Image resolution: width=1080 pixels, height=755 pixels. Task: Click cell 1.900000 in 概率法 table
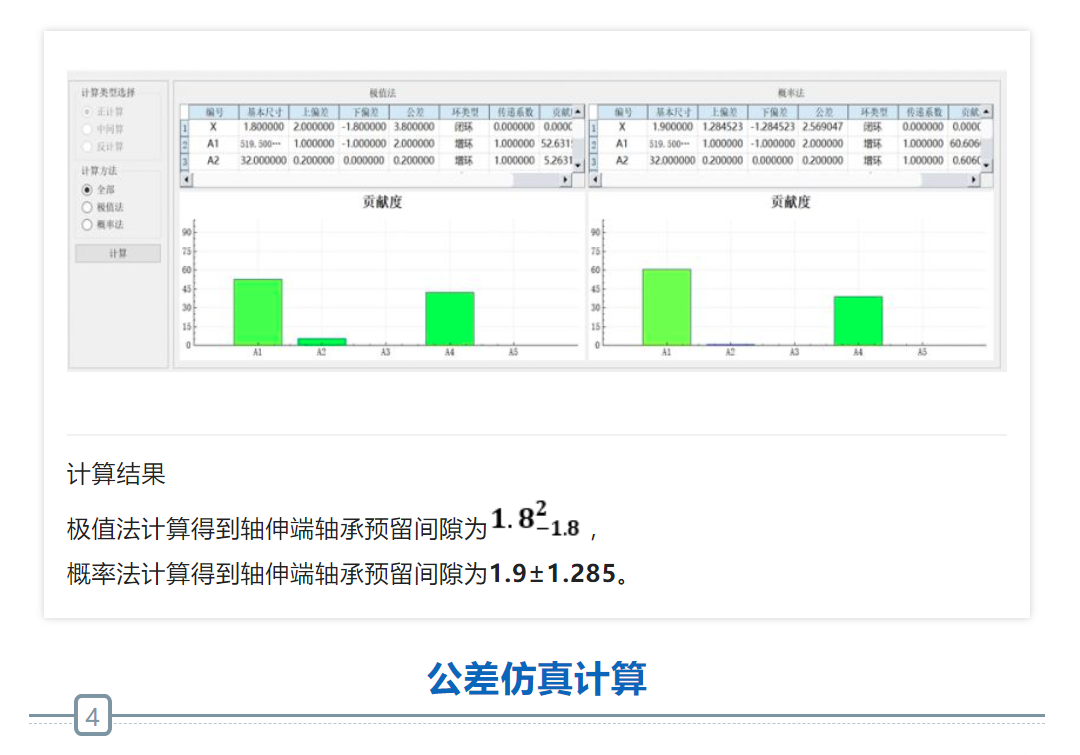(673, 127)
